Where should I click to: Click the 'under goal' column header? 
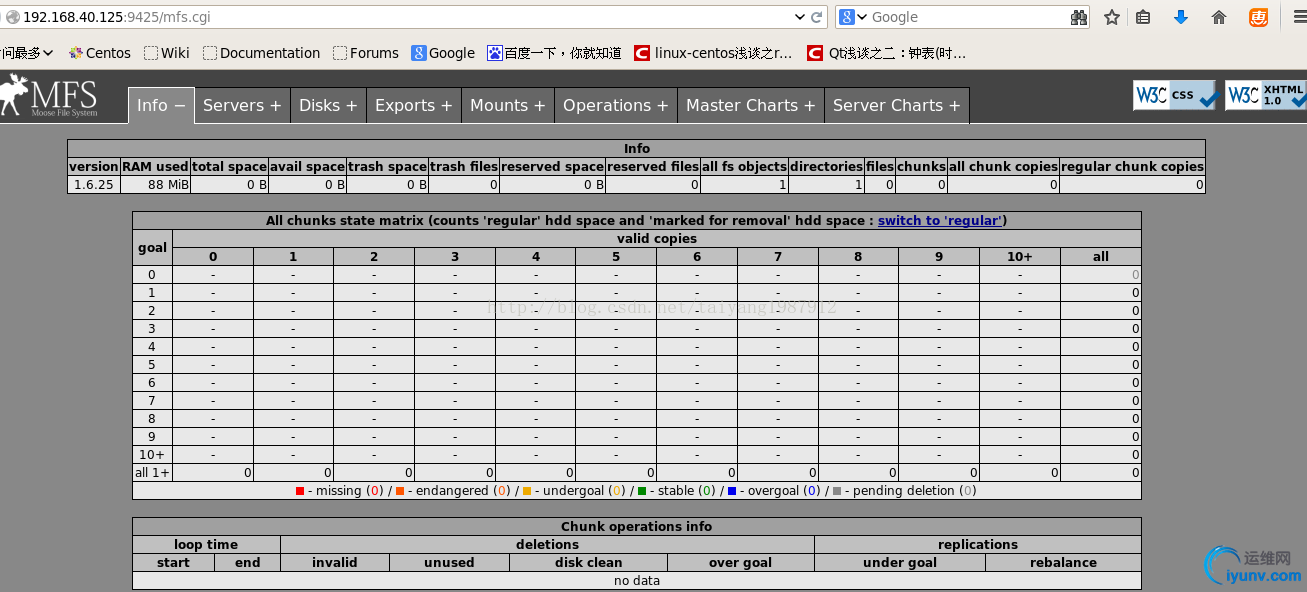(900, 563)
